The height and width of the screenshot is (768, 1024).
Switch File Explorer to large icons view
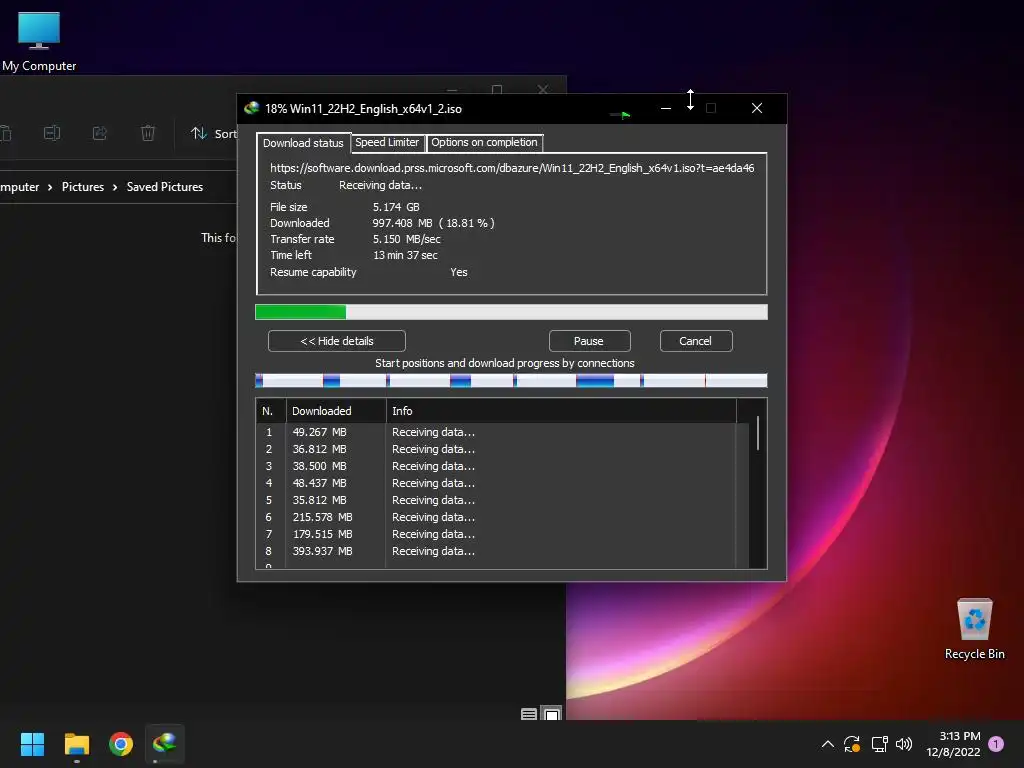552,714
